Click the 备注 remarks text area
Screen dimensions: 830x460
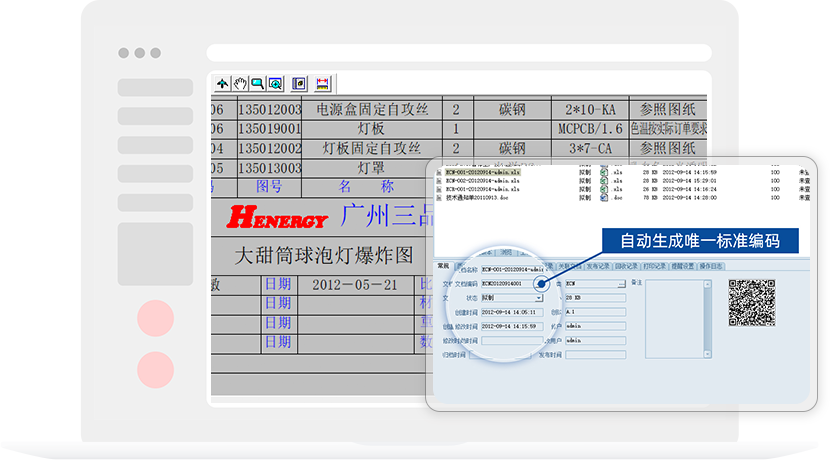[x=679, y=318]
